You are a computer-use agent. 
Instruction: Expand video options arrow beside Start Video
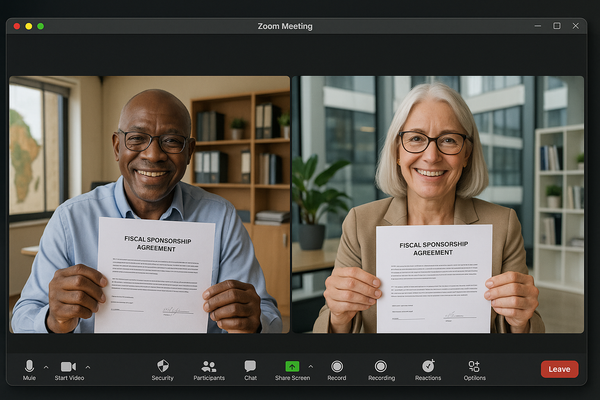point(88,367)
